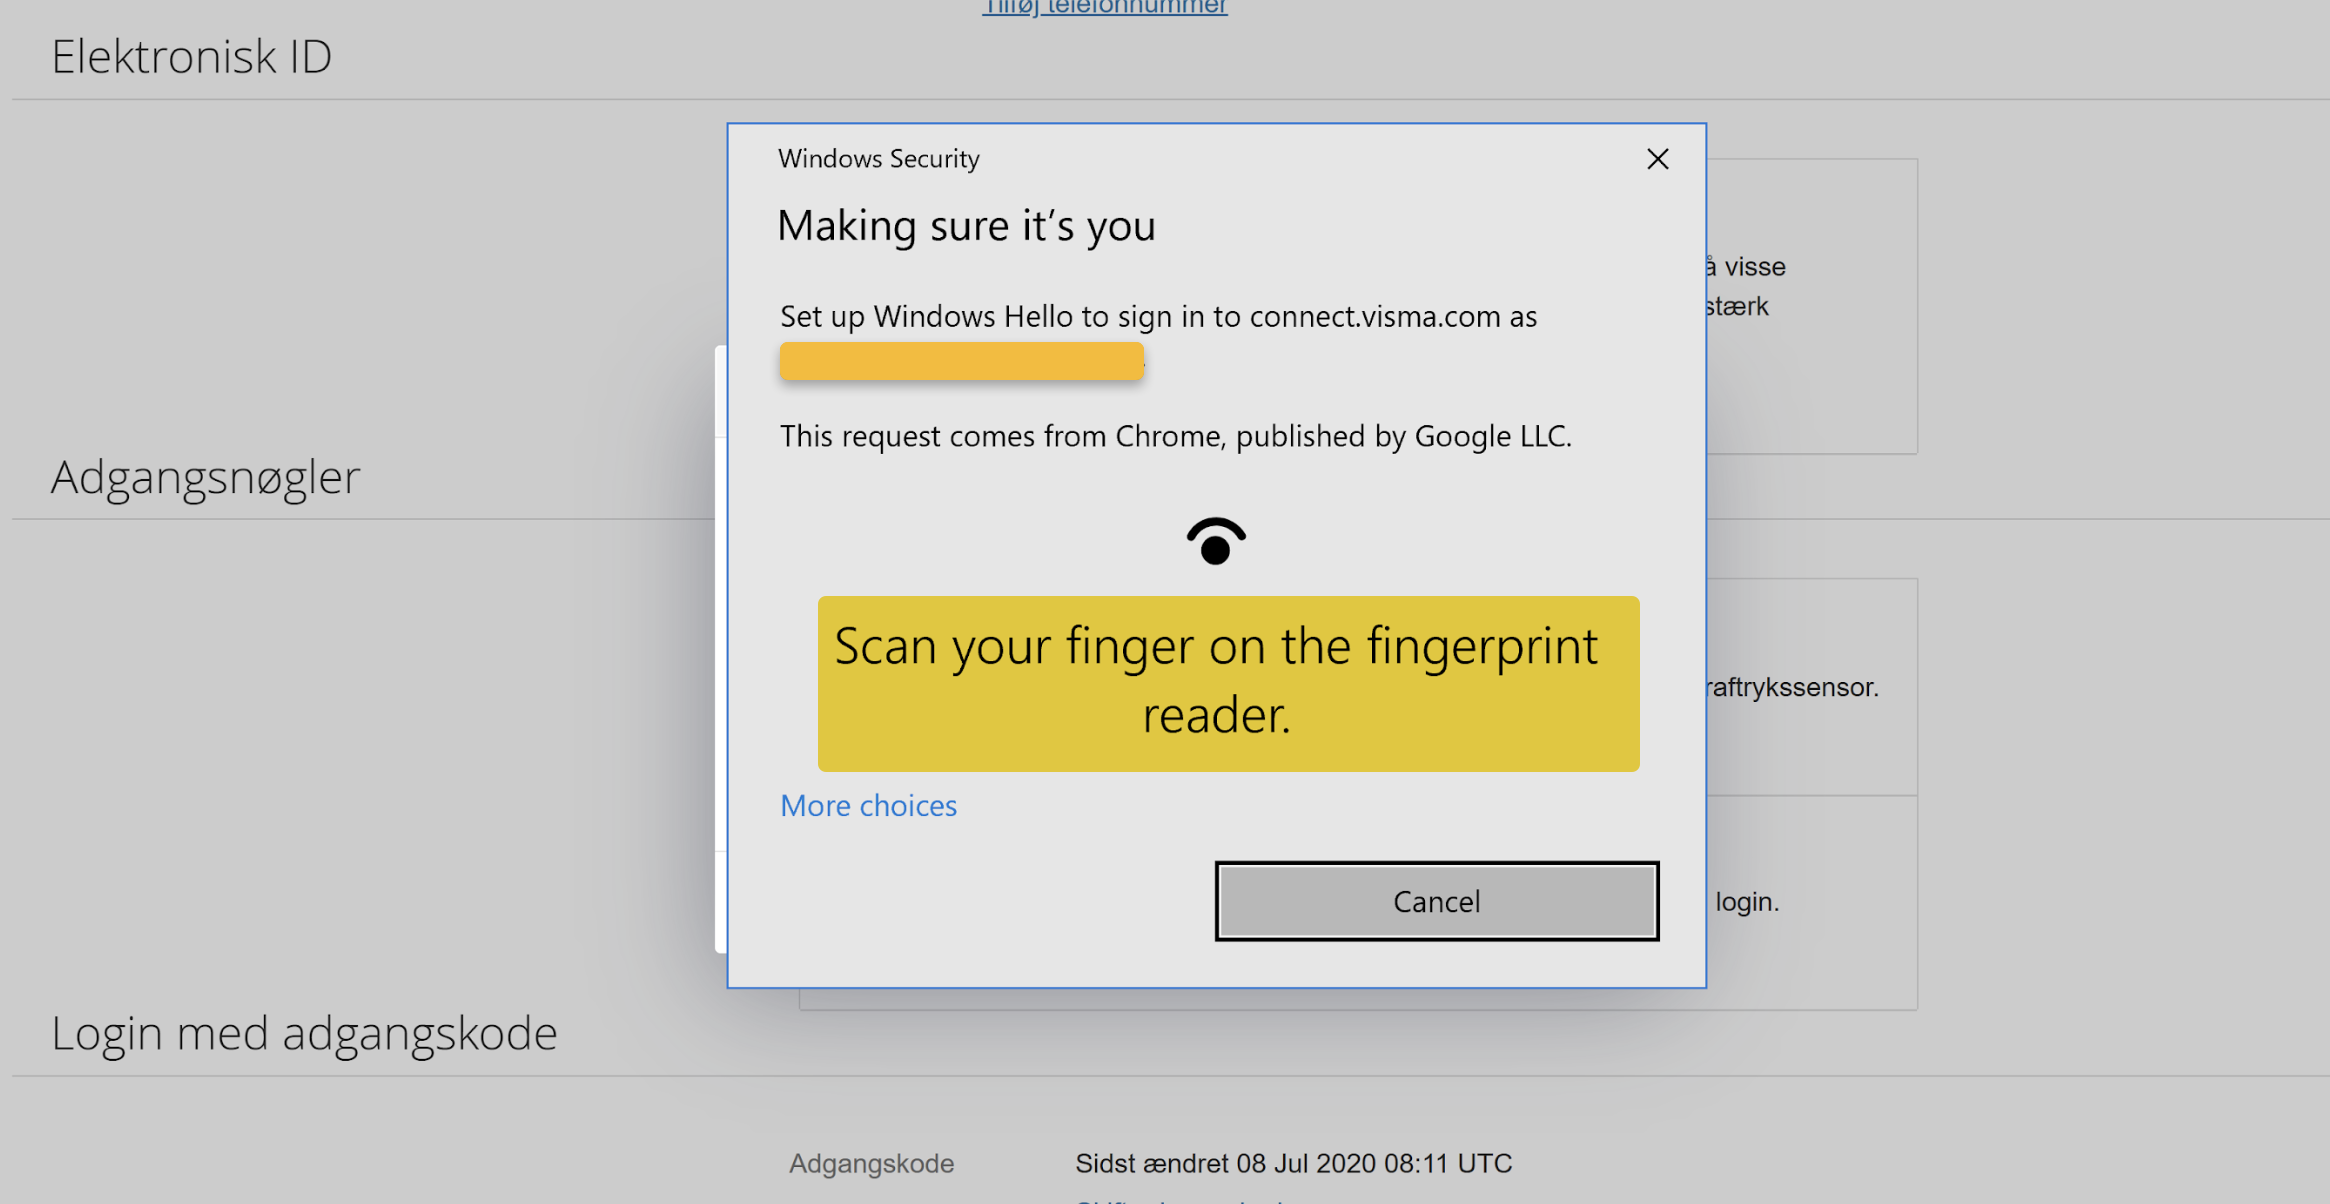Click the Sidst ændret timestamp next to Adgangskode

(1293, 1163)
